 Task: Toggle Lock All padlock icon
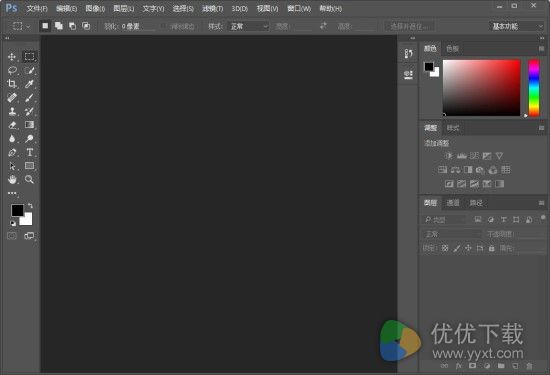point(491,248)
